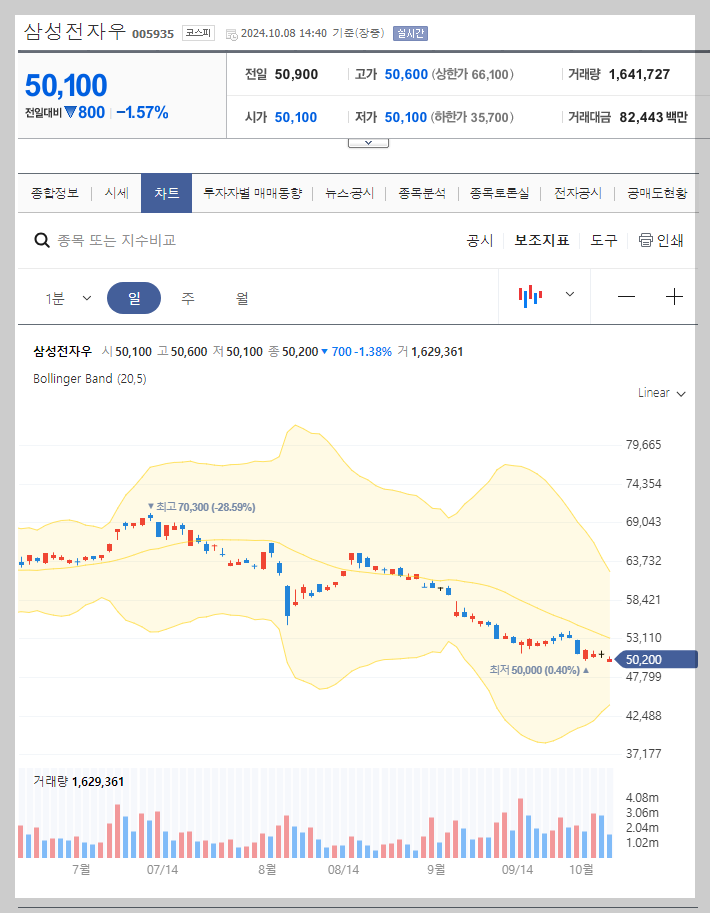Zoom out using the minus icon
Image resolution: width=710 pixels, height=913 pixels.
(x=625, y=297)
